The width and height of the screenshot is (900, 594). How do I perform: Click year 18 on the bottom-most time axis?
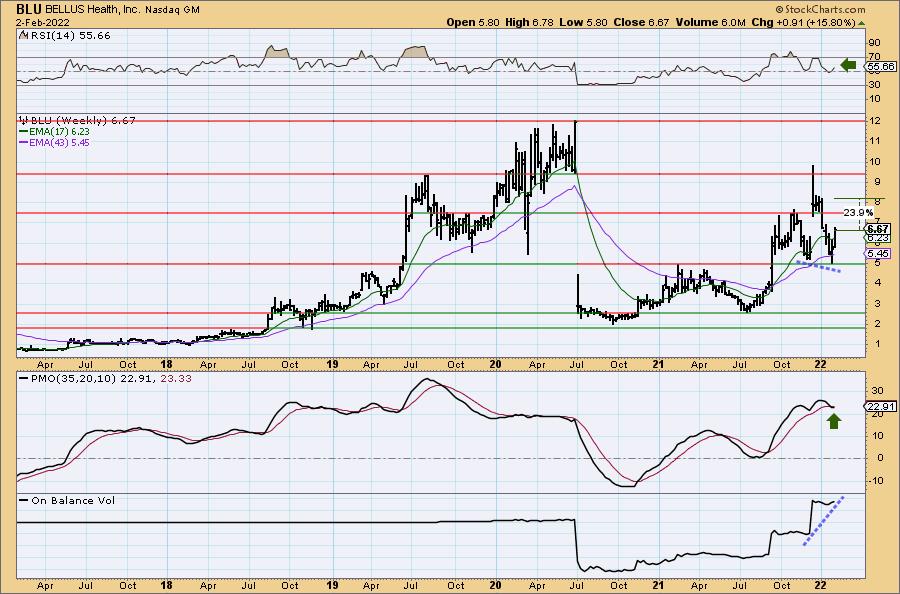pos(166,585)
